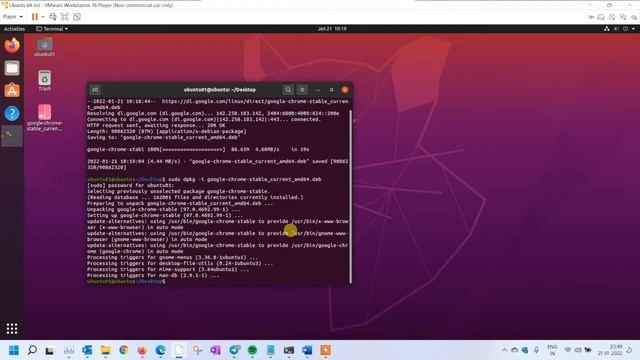Expand the power options arrow beside the pause button
640x360 pixels.
(x=43, y=17)
